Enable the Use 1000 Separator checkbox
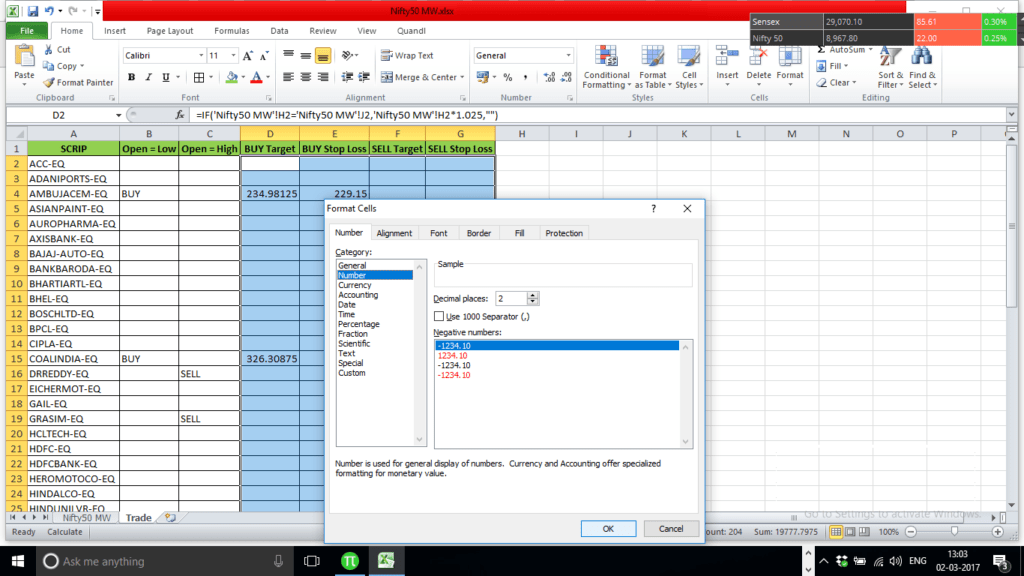The width and height of the screenshot is (1024, 576). (439, 317)
